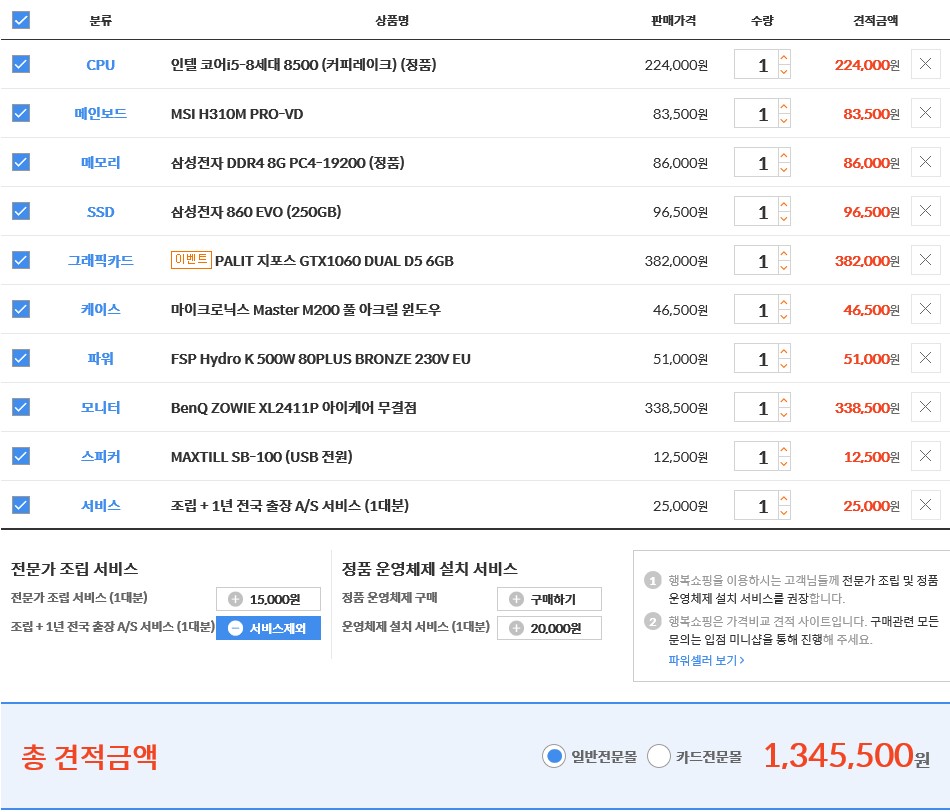Add 전문가 조립 서비스 for 15,000원

pos(268,599)
